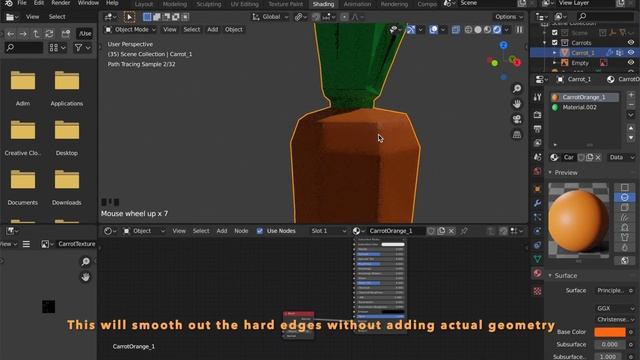Remove the material slot with minus button

click(x=631, y=104)
